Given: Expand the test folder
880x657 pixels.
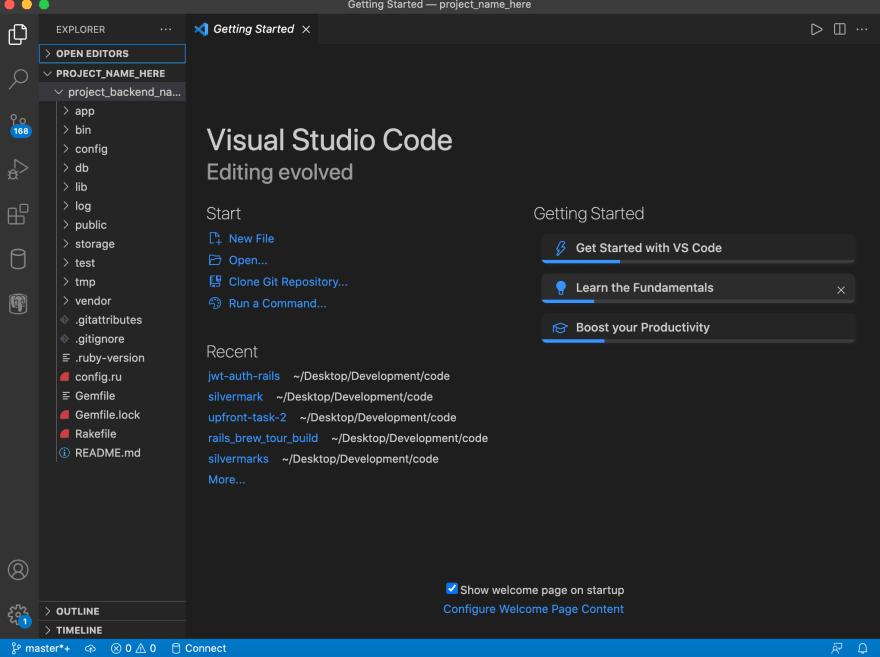Looking at the screenshot, I should tap(112, 263).
